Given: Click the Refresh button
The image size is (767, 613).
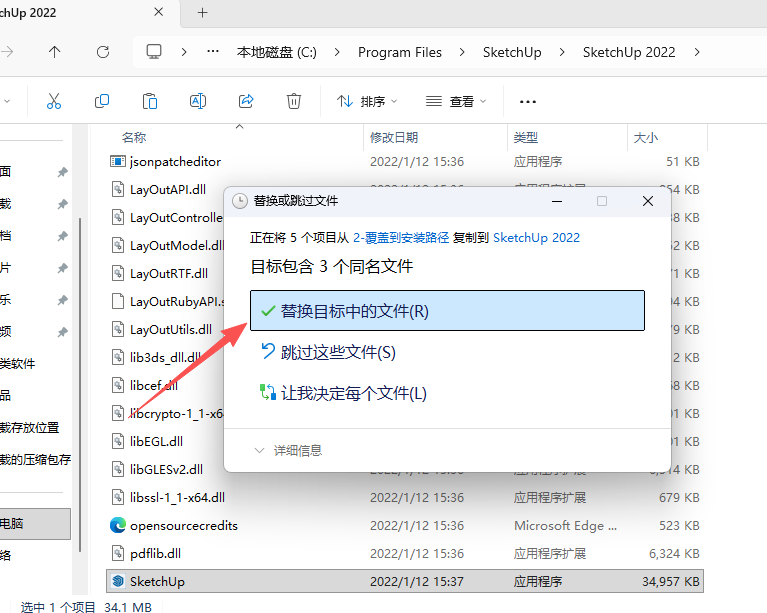Looking at the screenshot, I should point(103,52).
